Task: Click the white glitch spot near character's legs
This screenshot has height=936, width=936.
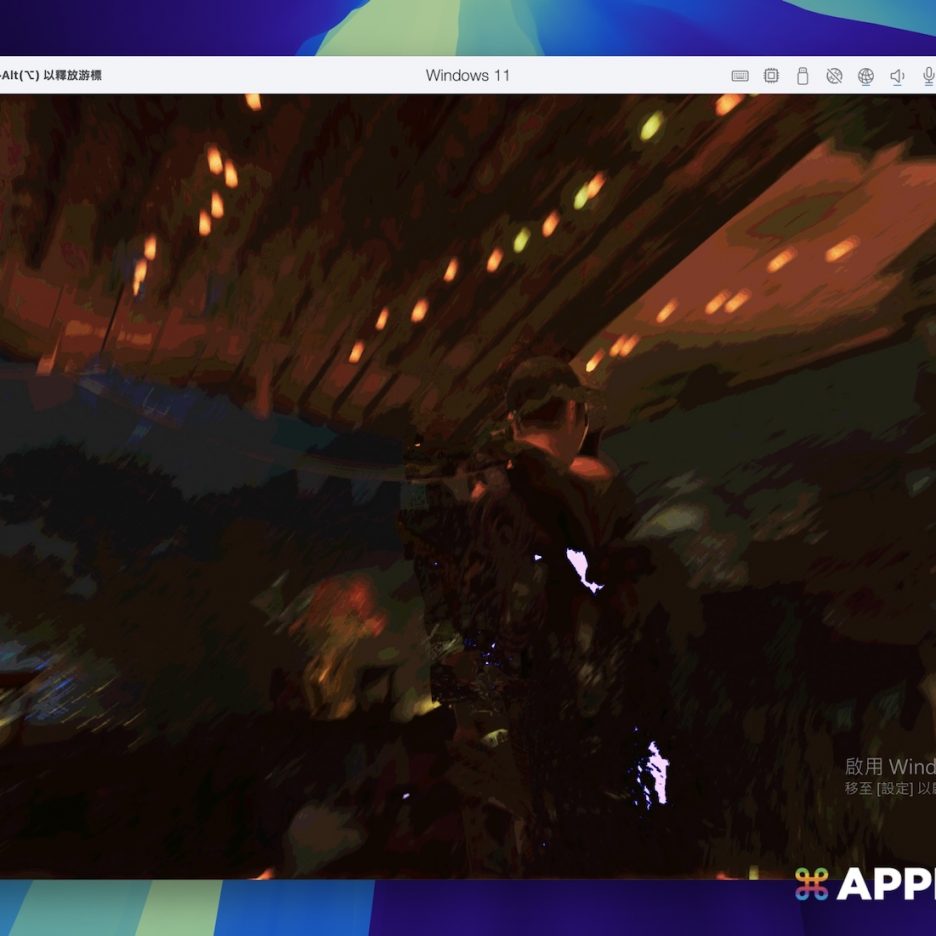Action: click(x=656, y=772)
